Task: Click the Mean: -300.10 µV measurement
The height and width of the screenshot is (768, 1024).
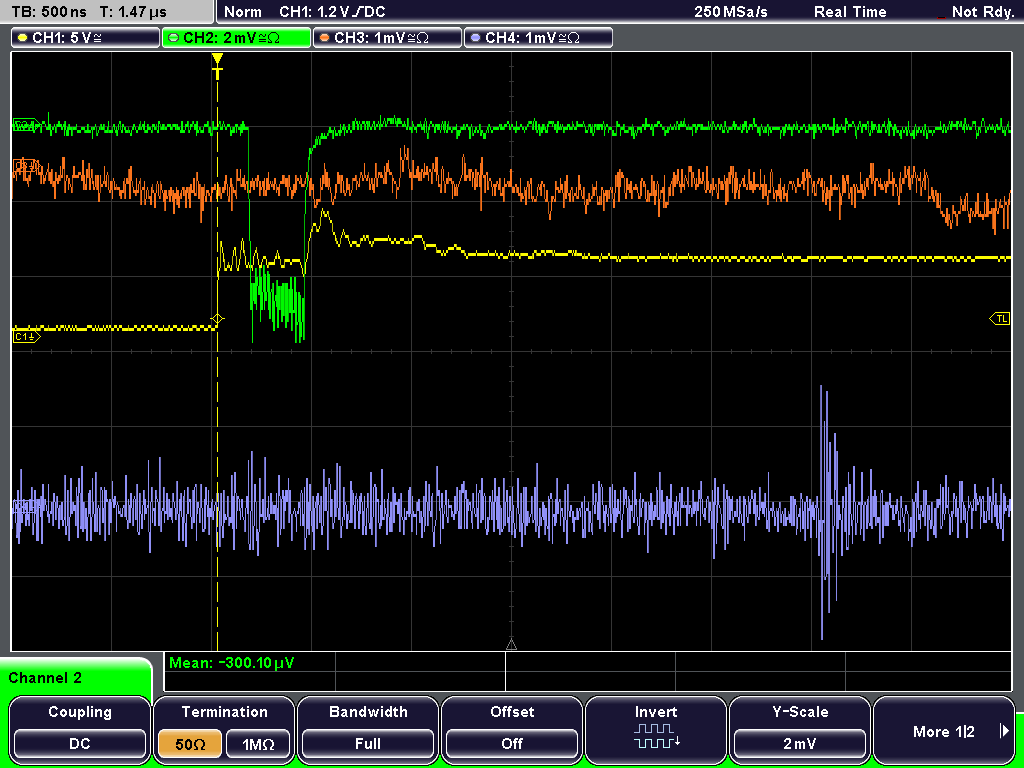Action: pyautogui.click(x=232, y=663)
